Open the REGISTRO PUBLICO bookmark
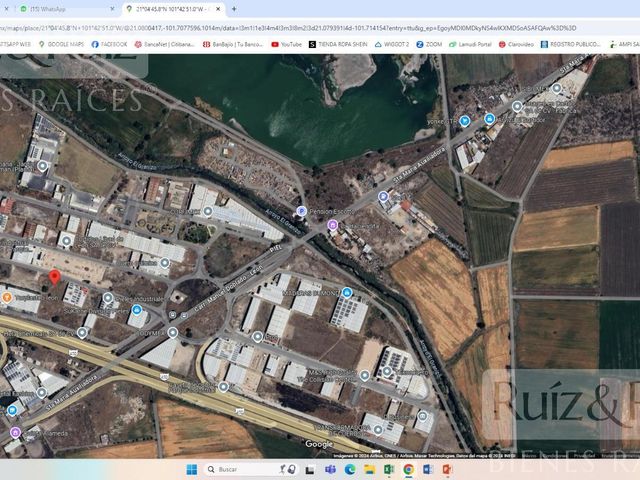 coord(571,44)
